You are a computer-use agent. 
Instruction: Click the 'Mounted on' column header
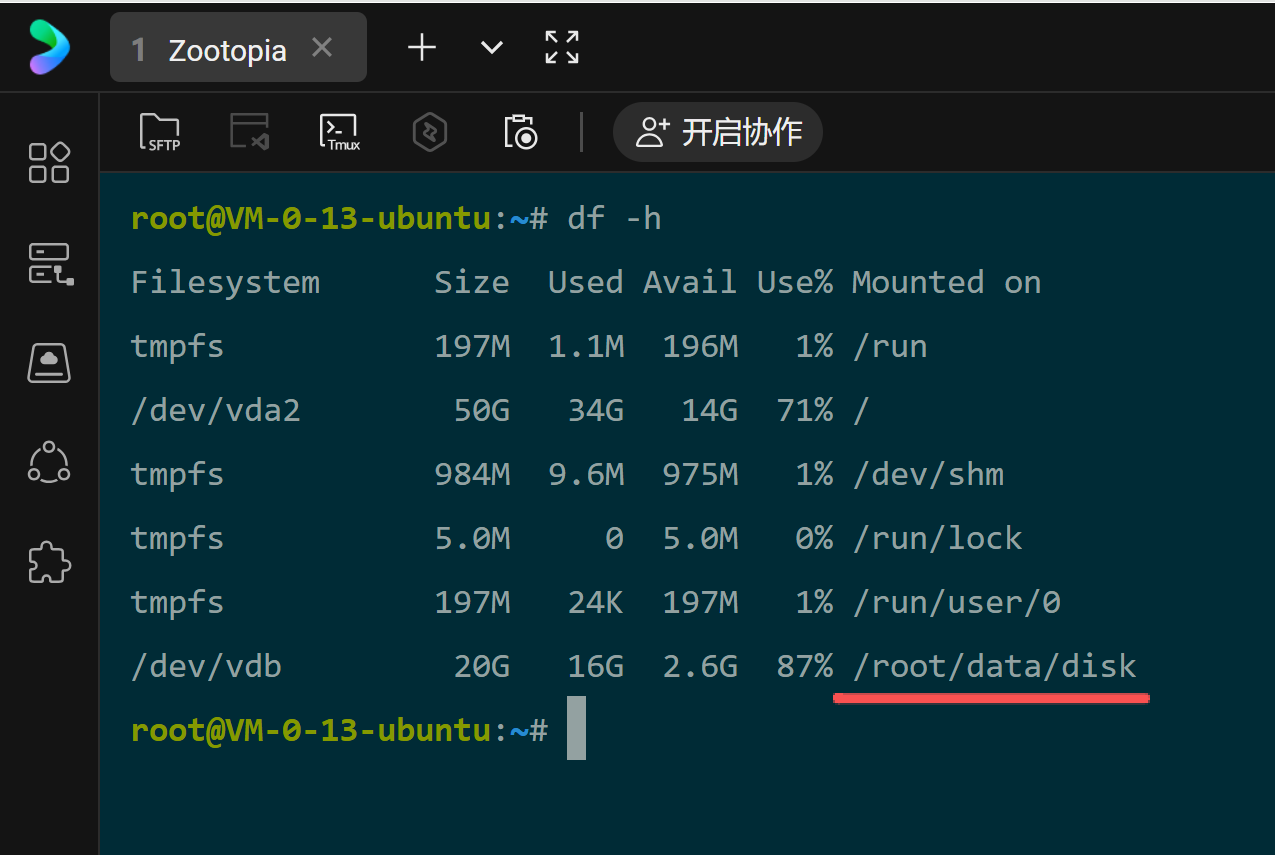tap(946, 283)
